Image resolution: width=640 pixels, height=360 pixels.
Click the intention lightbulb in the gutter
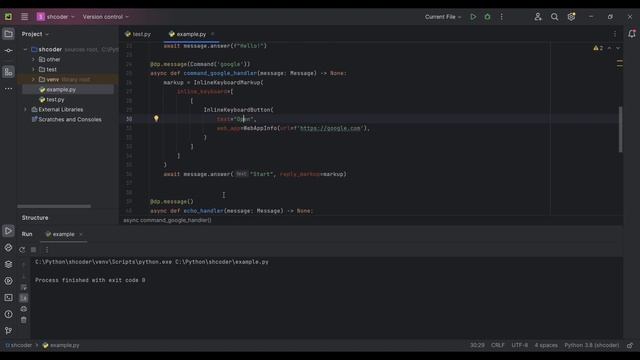pos(156,119)
